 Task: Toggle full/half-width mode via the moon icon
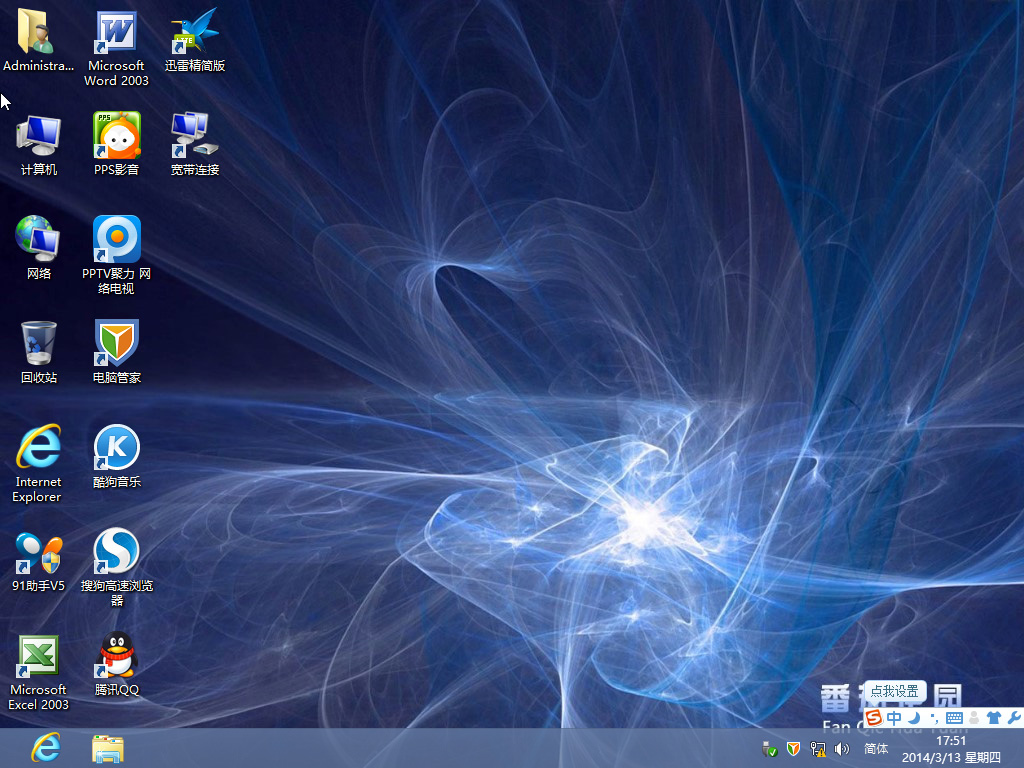(914, 718)
